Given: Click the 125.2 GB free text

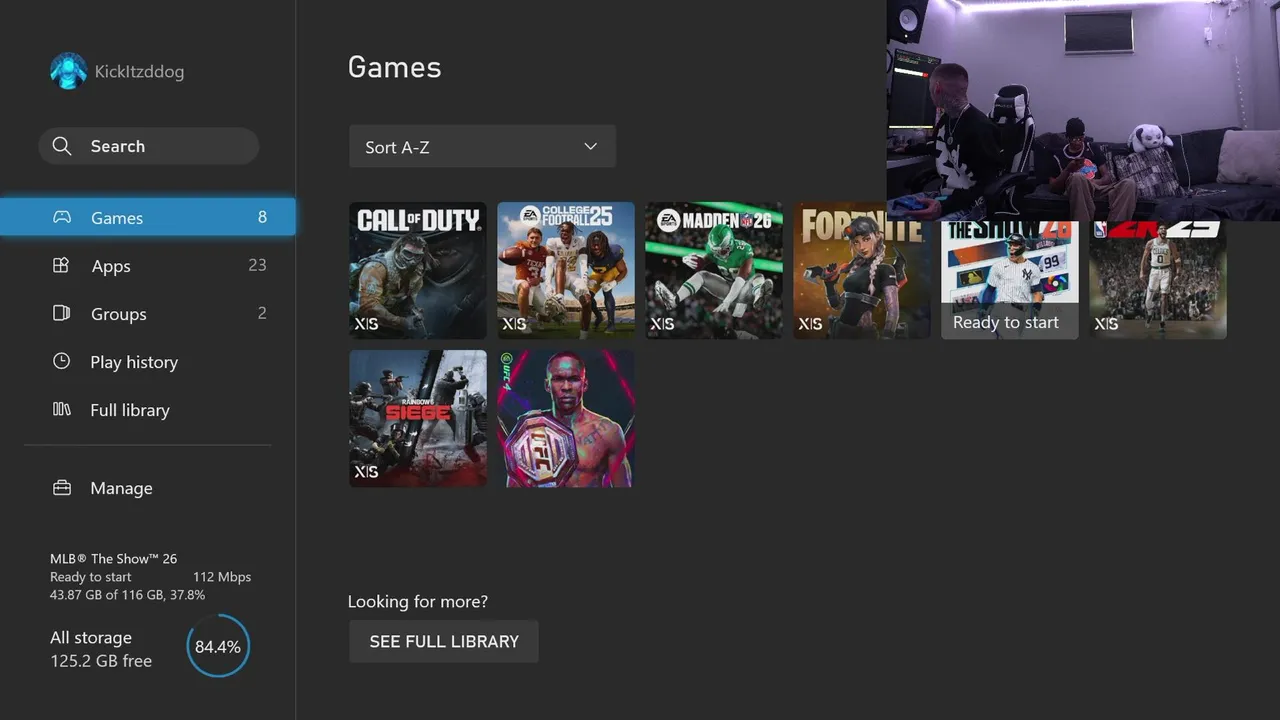Looking at the screenshot, I should [101, 661].
